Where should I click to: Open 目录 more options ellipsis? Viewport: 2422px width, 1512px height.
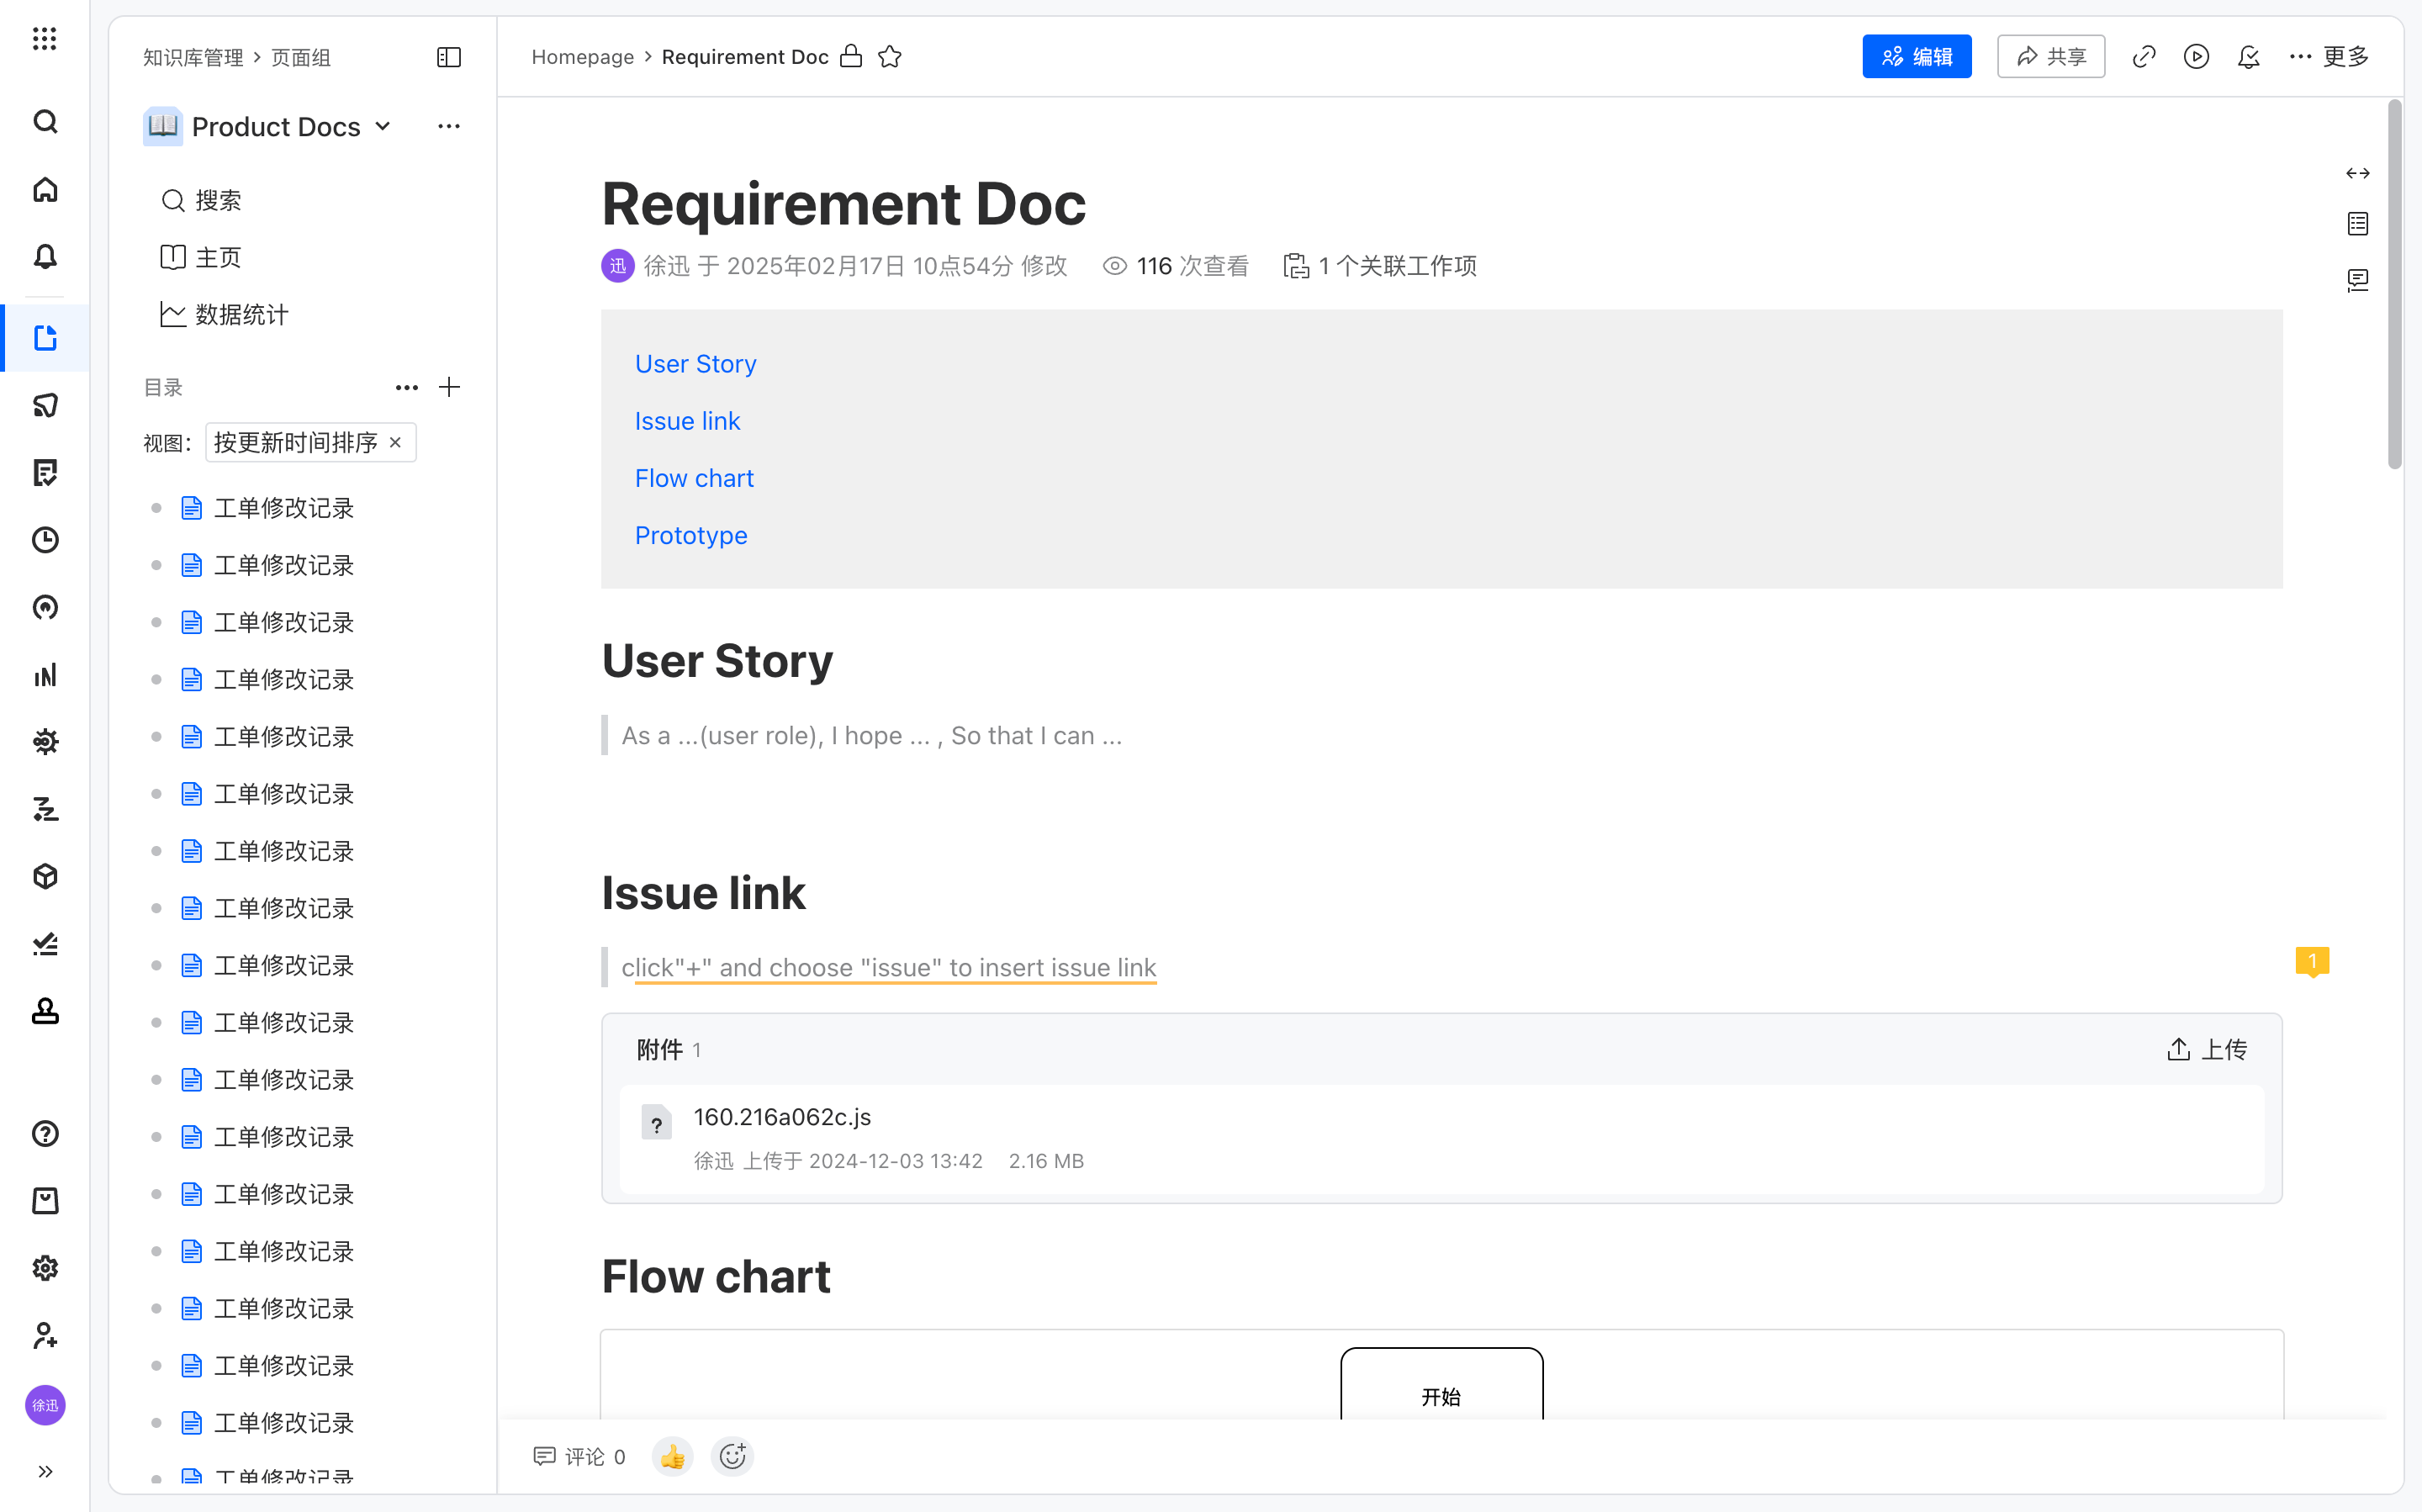click(x=406, y=387)
